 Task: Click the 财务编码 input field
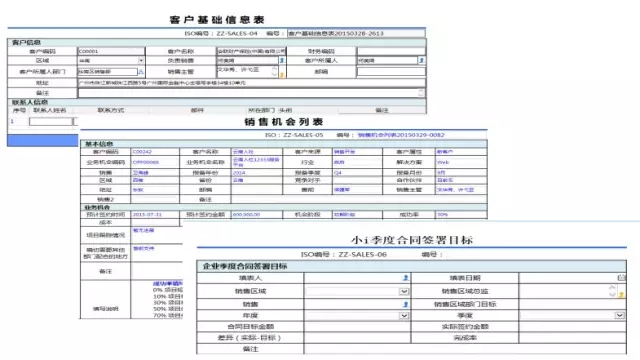(x=391, y=51)
